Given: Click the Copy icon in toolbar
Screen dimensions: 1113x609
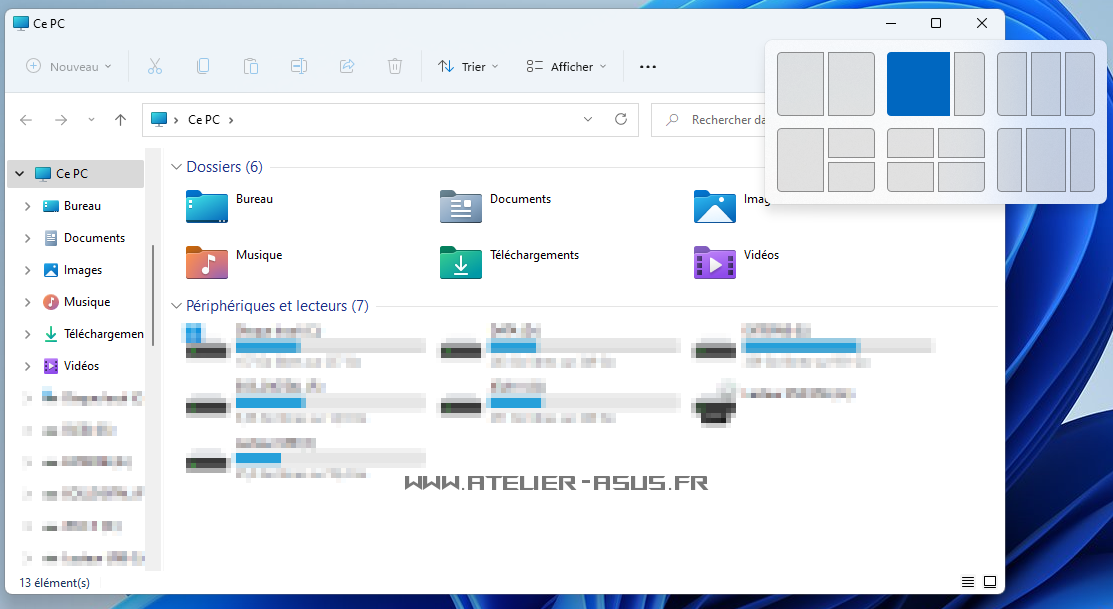Looking at the screenshot, I should (203, 67).
